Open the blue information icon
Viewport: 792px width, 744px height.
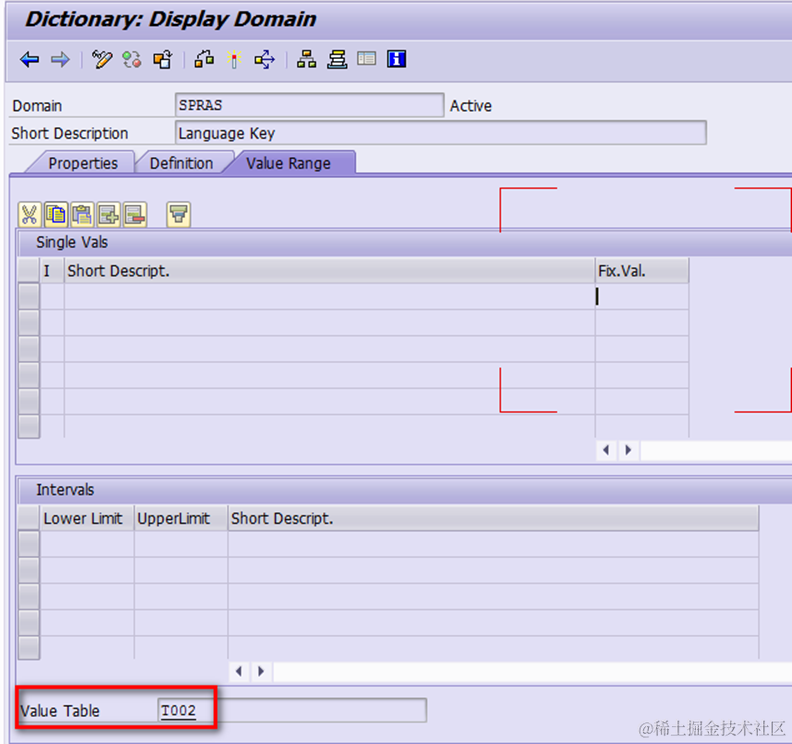397,59
